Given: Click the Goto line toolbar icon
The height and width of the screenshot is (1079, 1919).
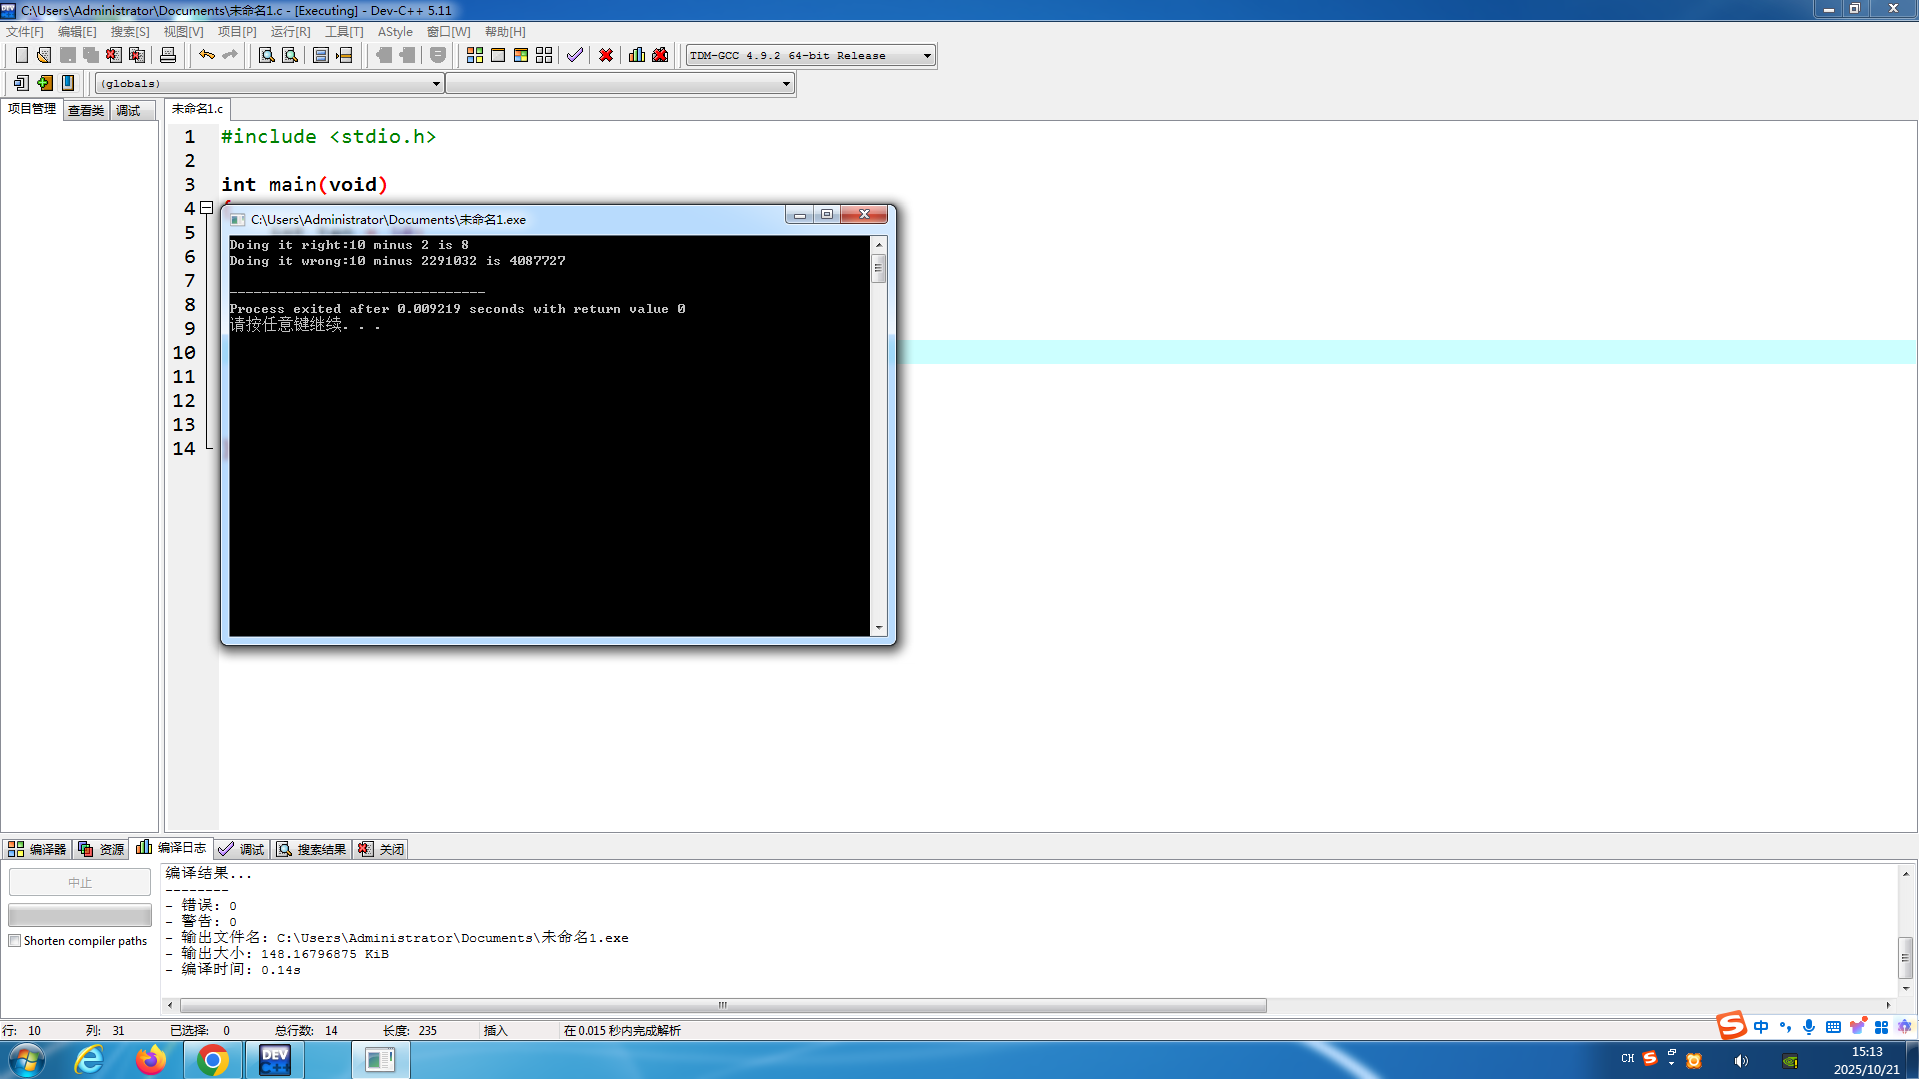Looking at the screenshot, I should 344,55.
